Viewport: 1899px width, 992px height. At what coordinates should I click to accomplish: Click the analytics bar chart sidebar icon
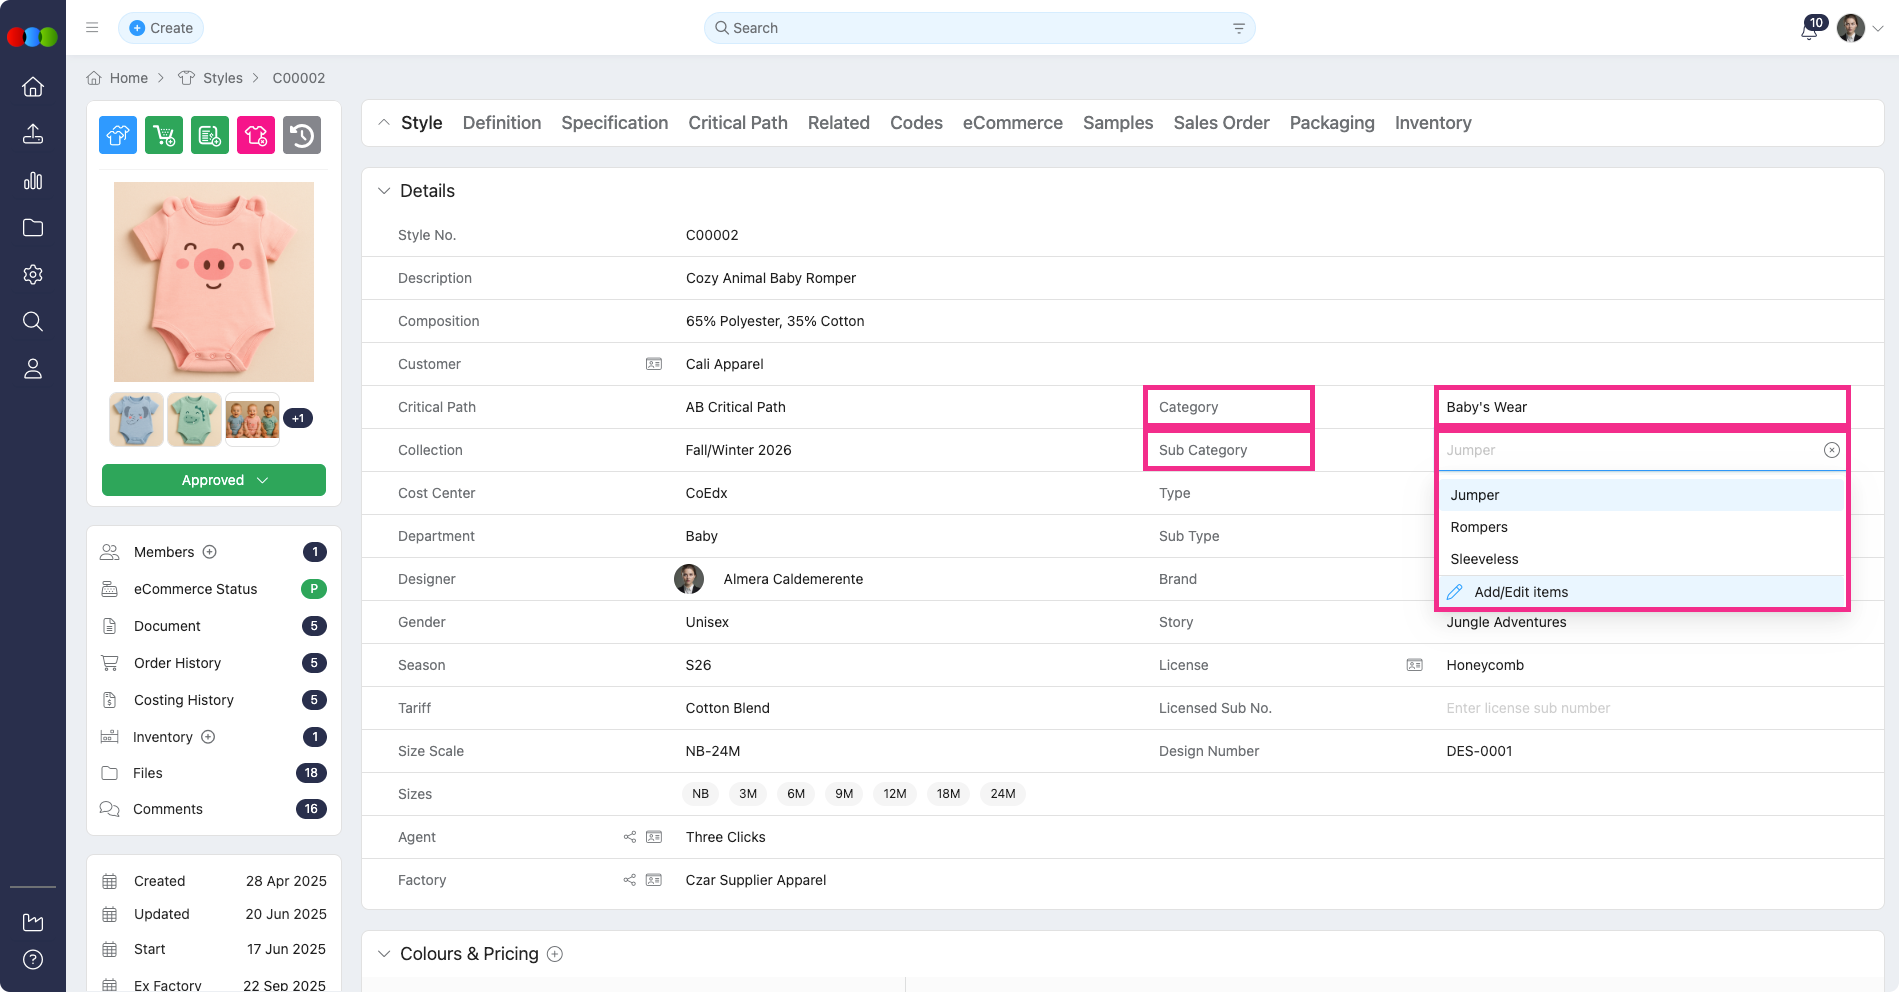pos(33,181)
